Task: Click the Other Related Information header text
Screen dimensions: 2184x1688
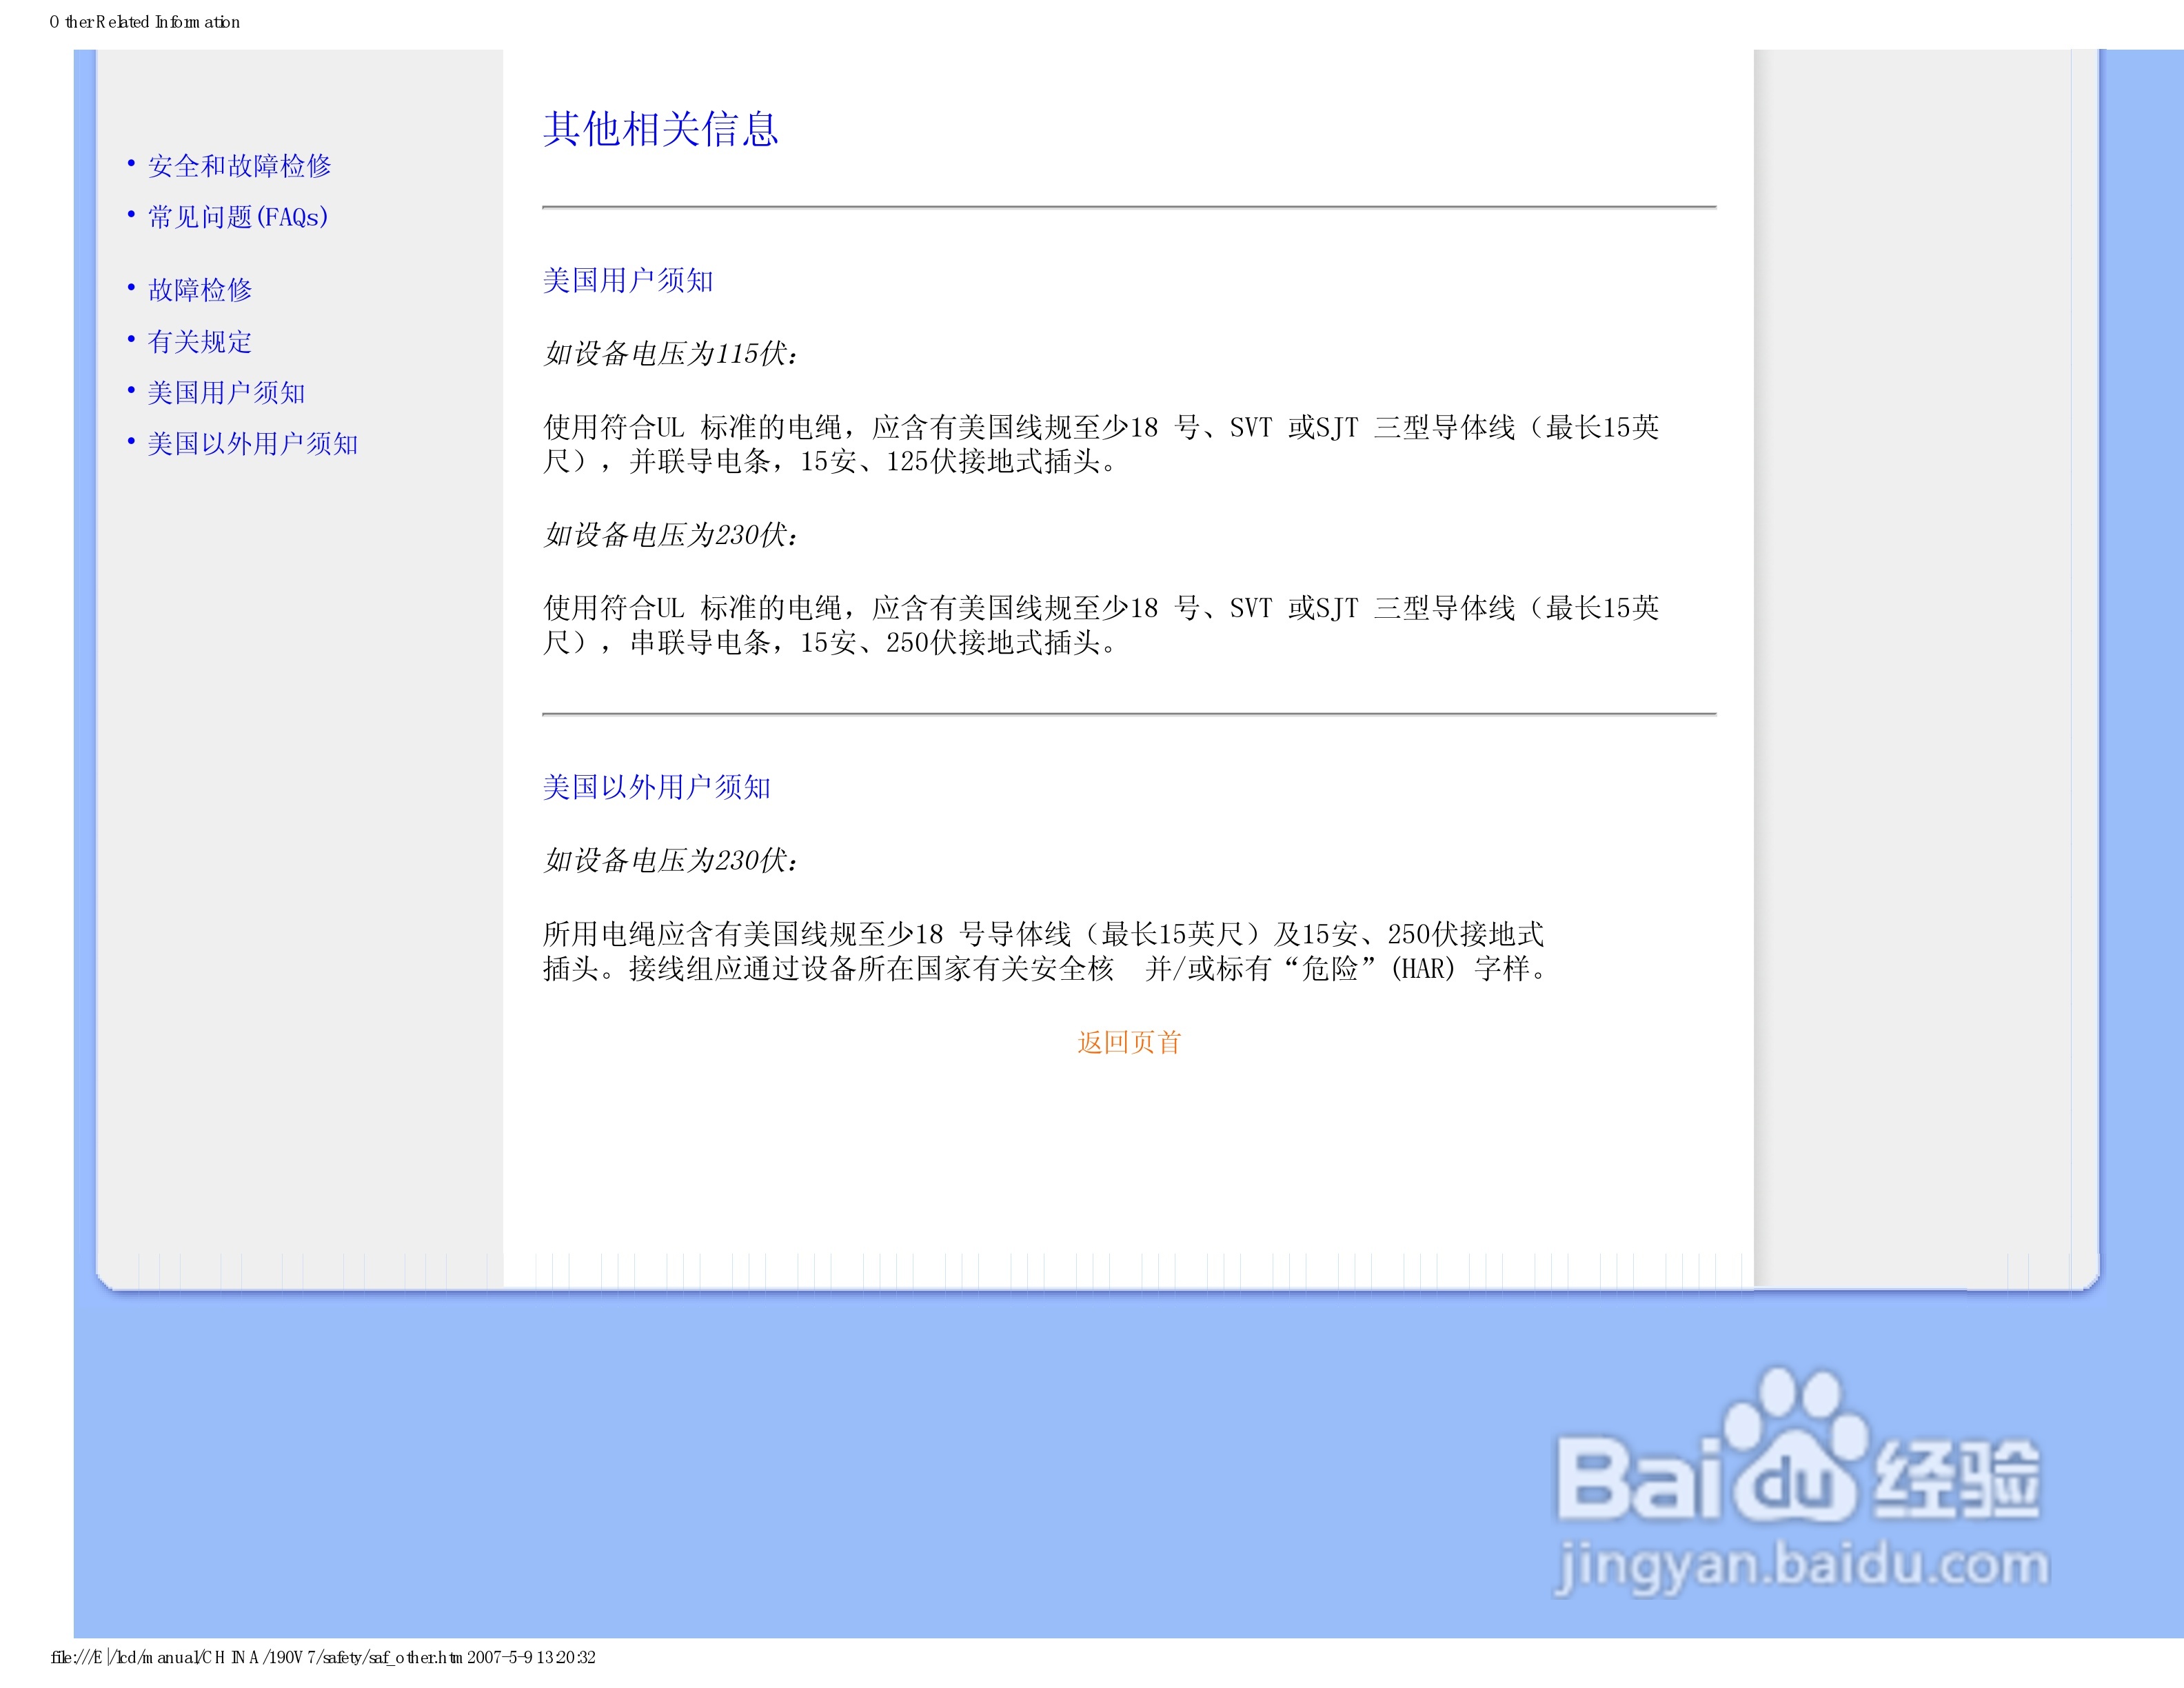Action: pyautogui.click(x=143, y=21)
